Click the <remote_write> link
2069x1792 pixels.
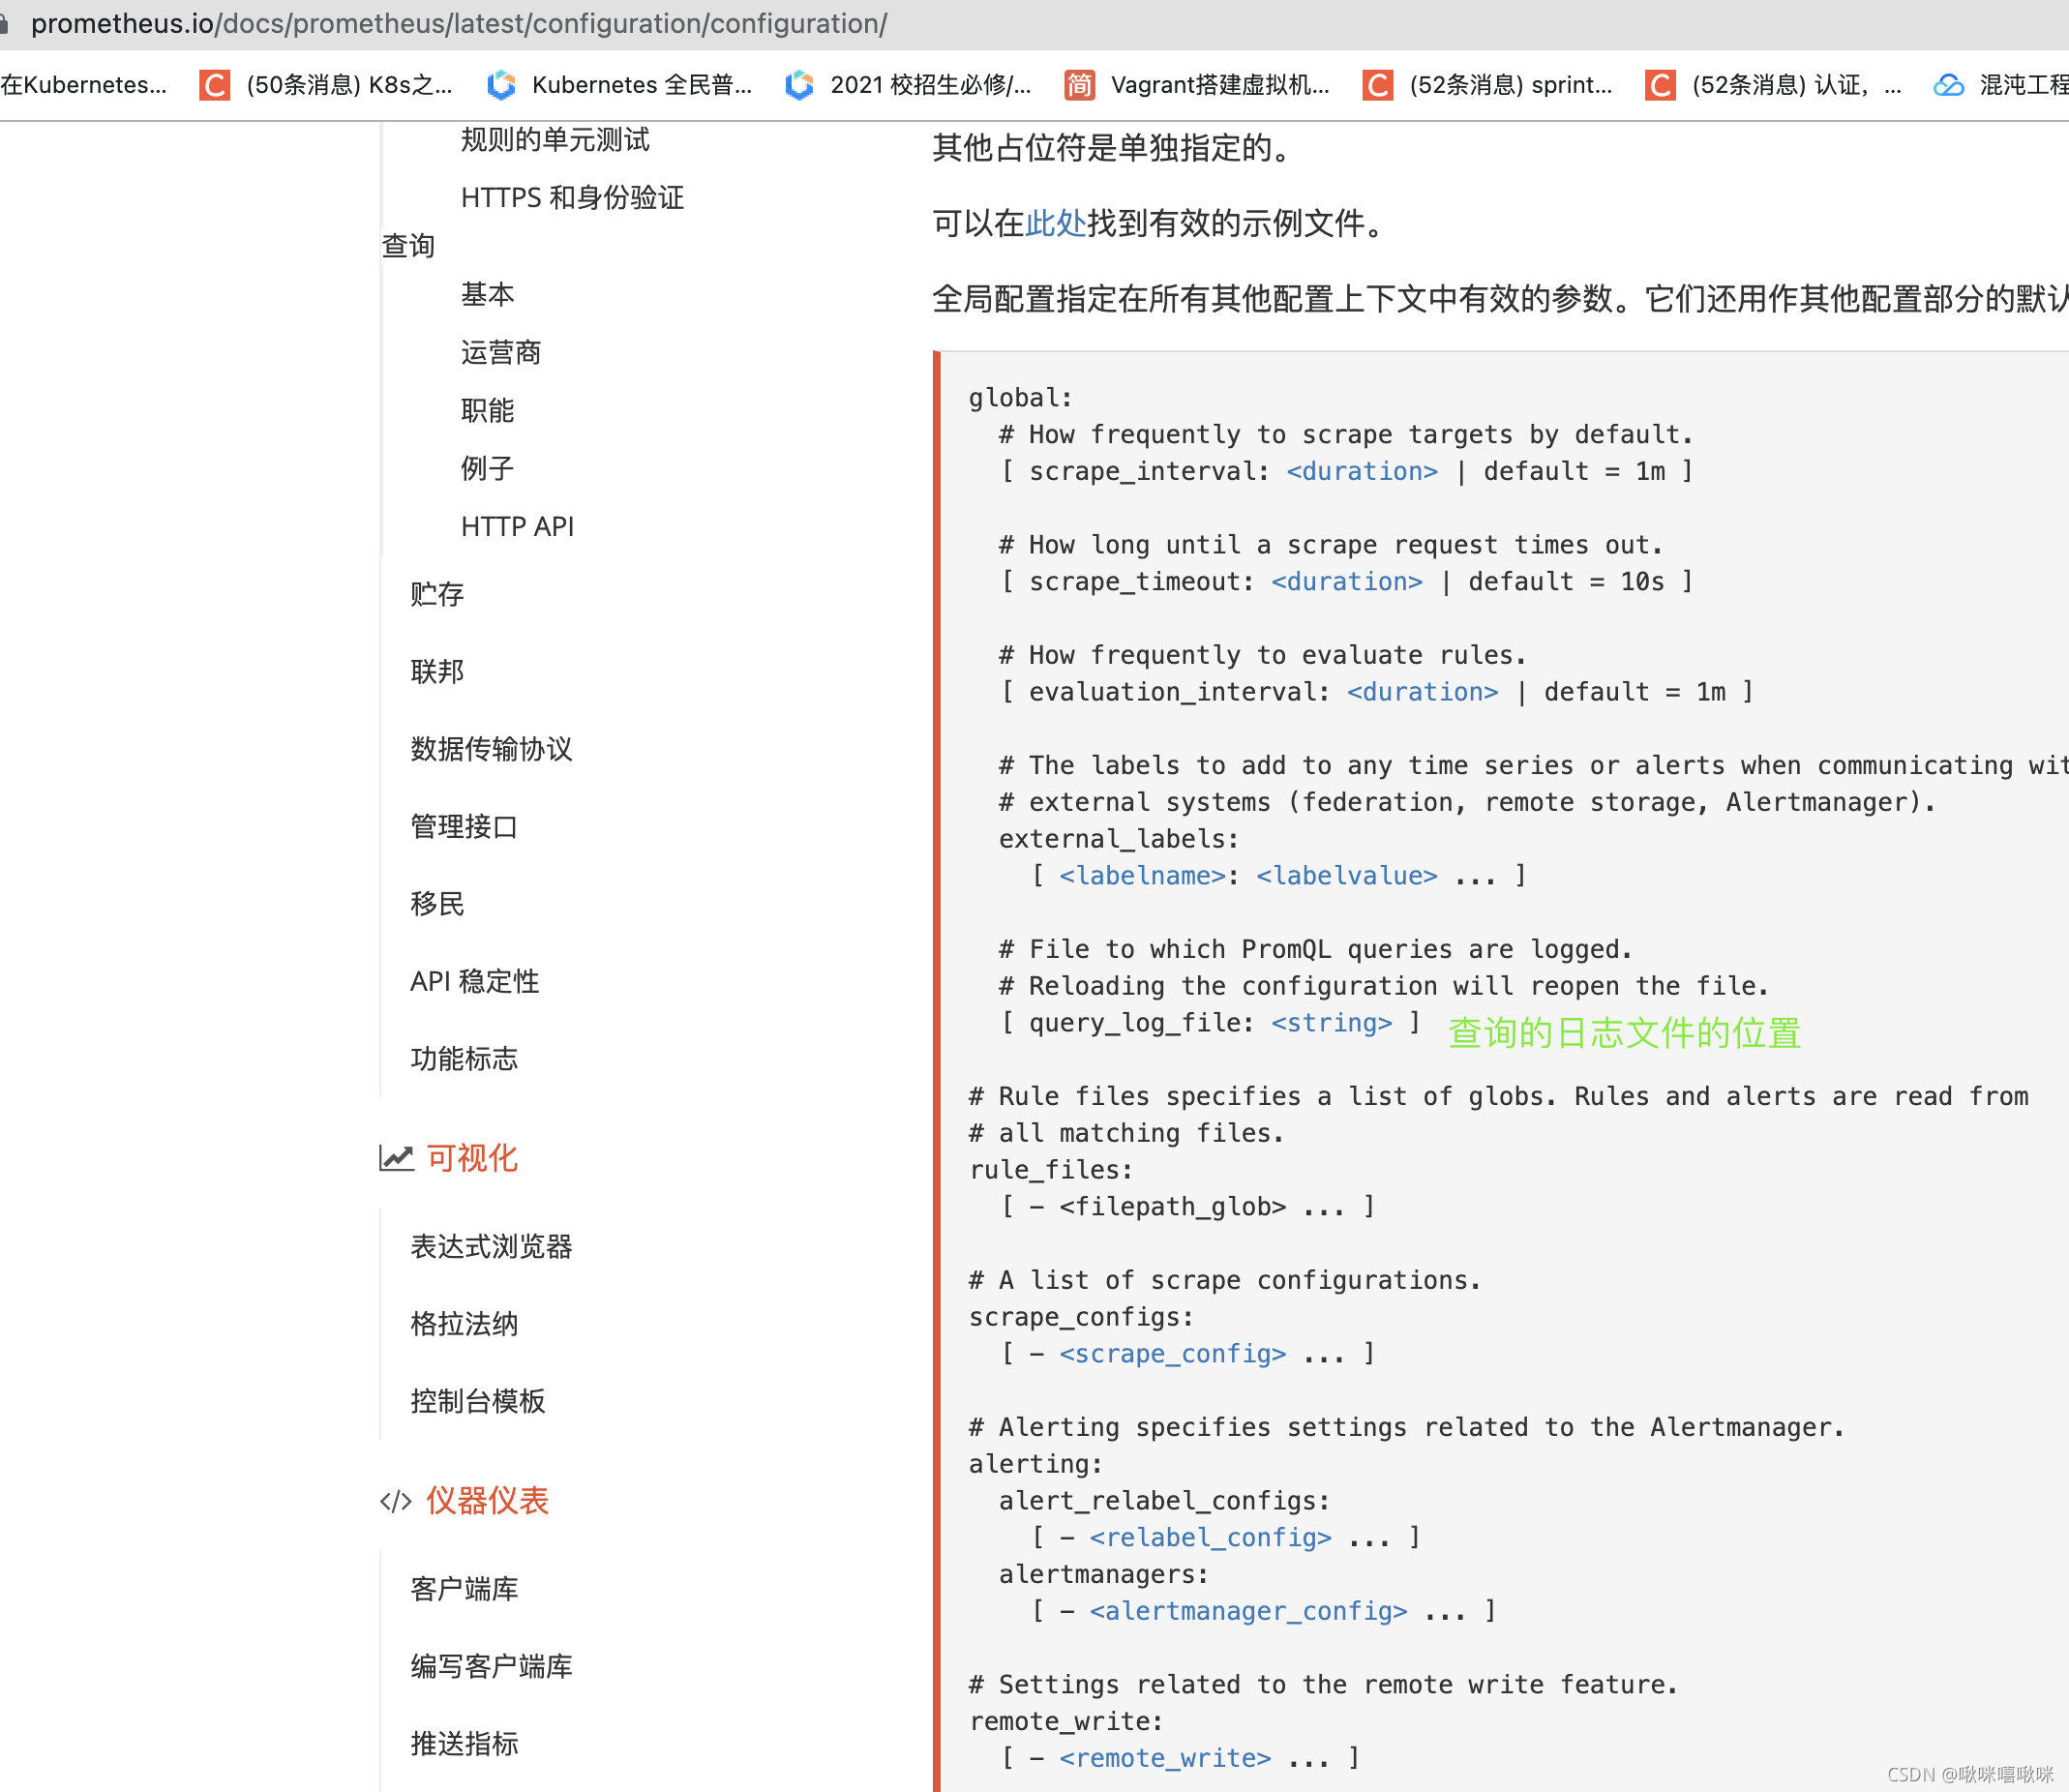[1166, 1759]
